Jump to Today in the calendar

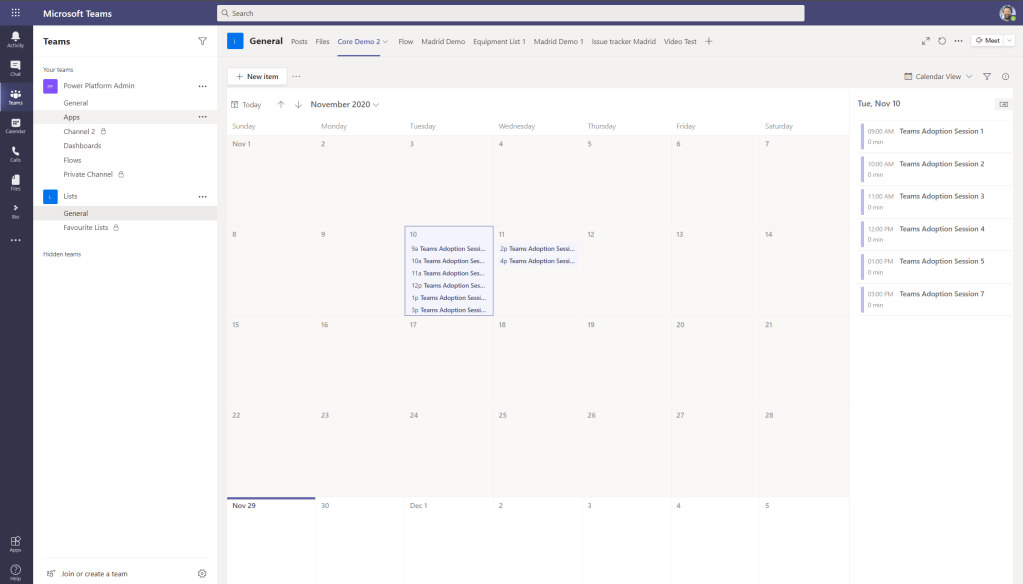246,104
